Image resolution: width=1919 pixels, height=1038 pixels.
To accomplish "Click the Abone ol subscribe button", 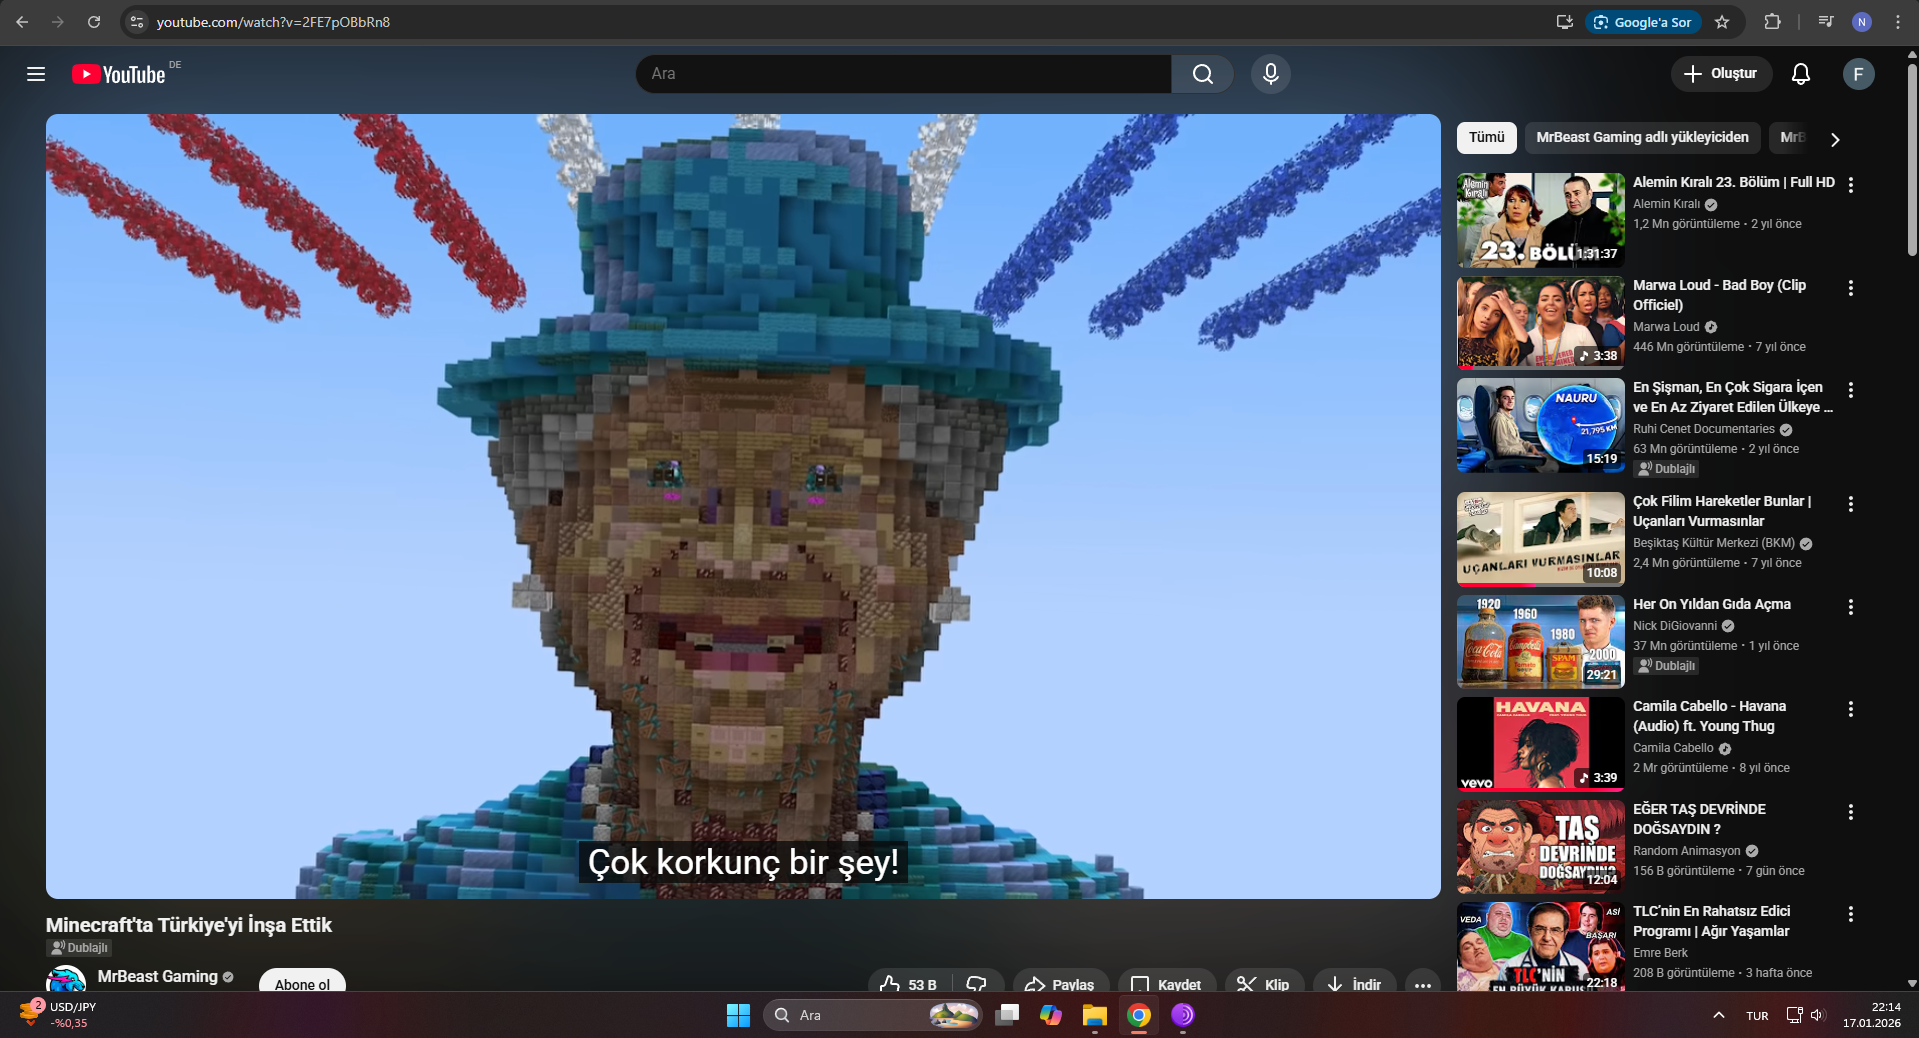I will click(x=302, y=982).
